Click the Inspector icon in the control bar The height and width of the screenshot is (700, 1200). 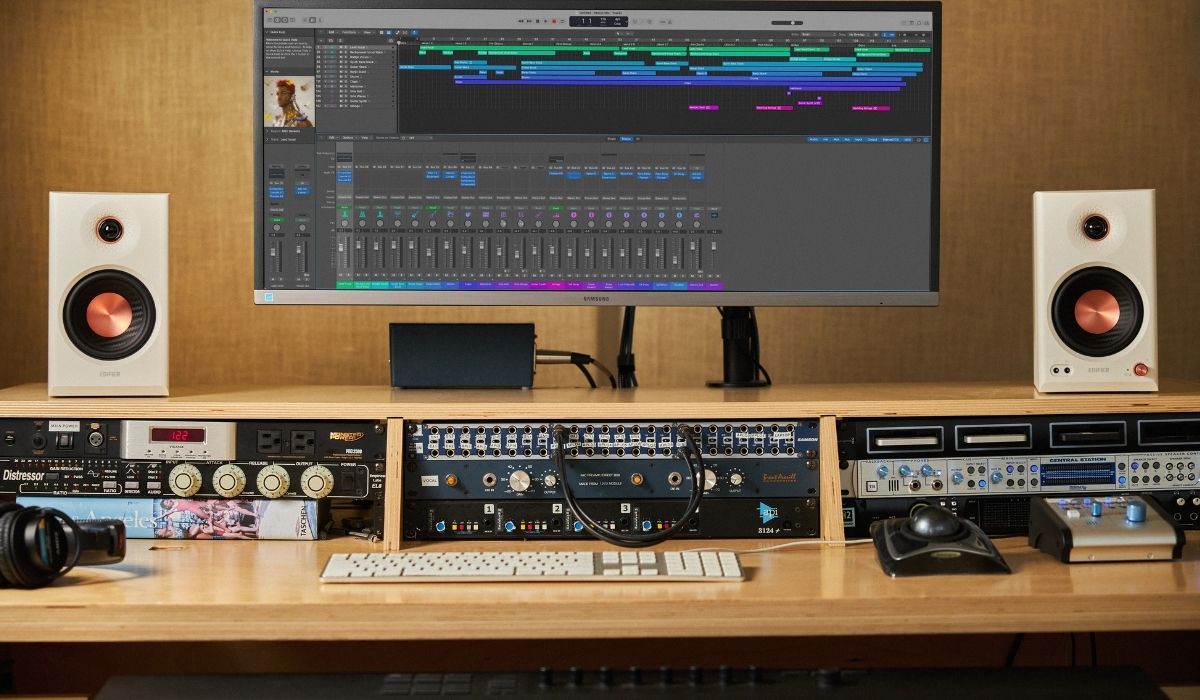(277, 20)
